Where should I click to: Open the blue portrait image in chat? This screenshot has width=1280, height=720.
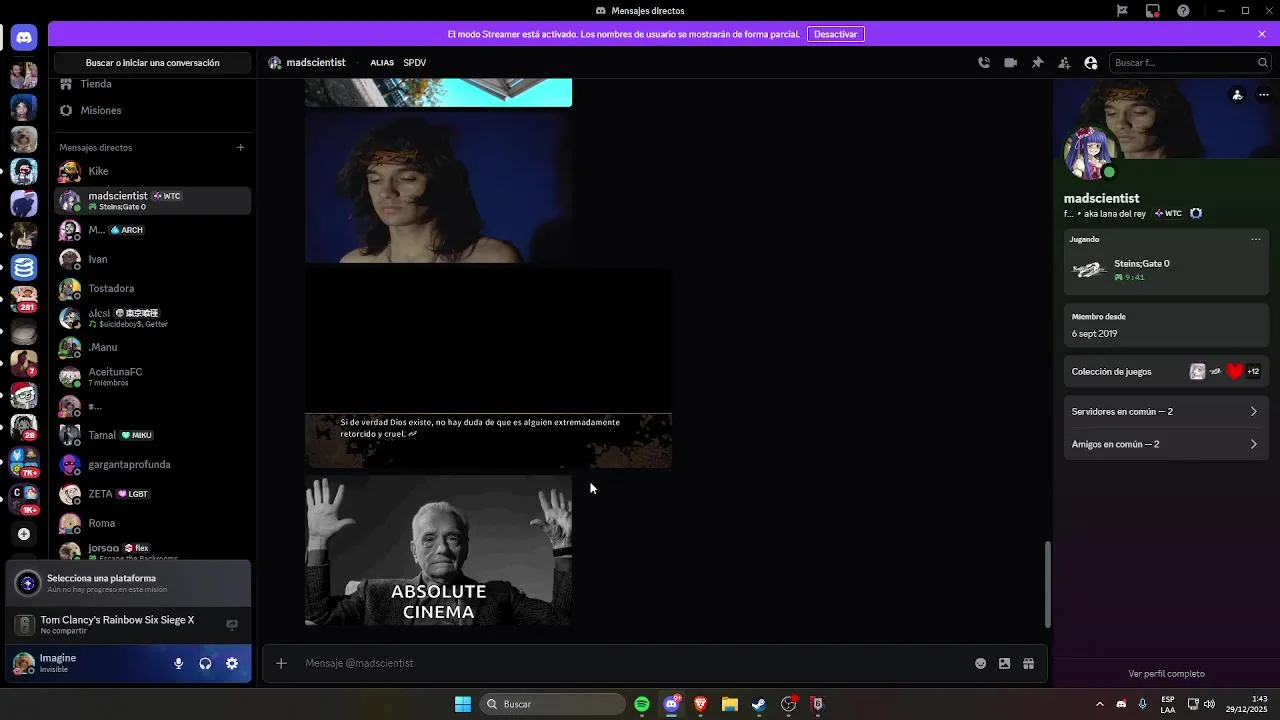tap(438, 188)
